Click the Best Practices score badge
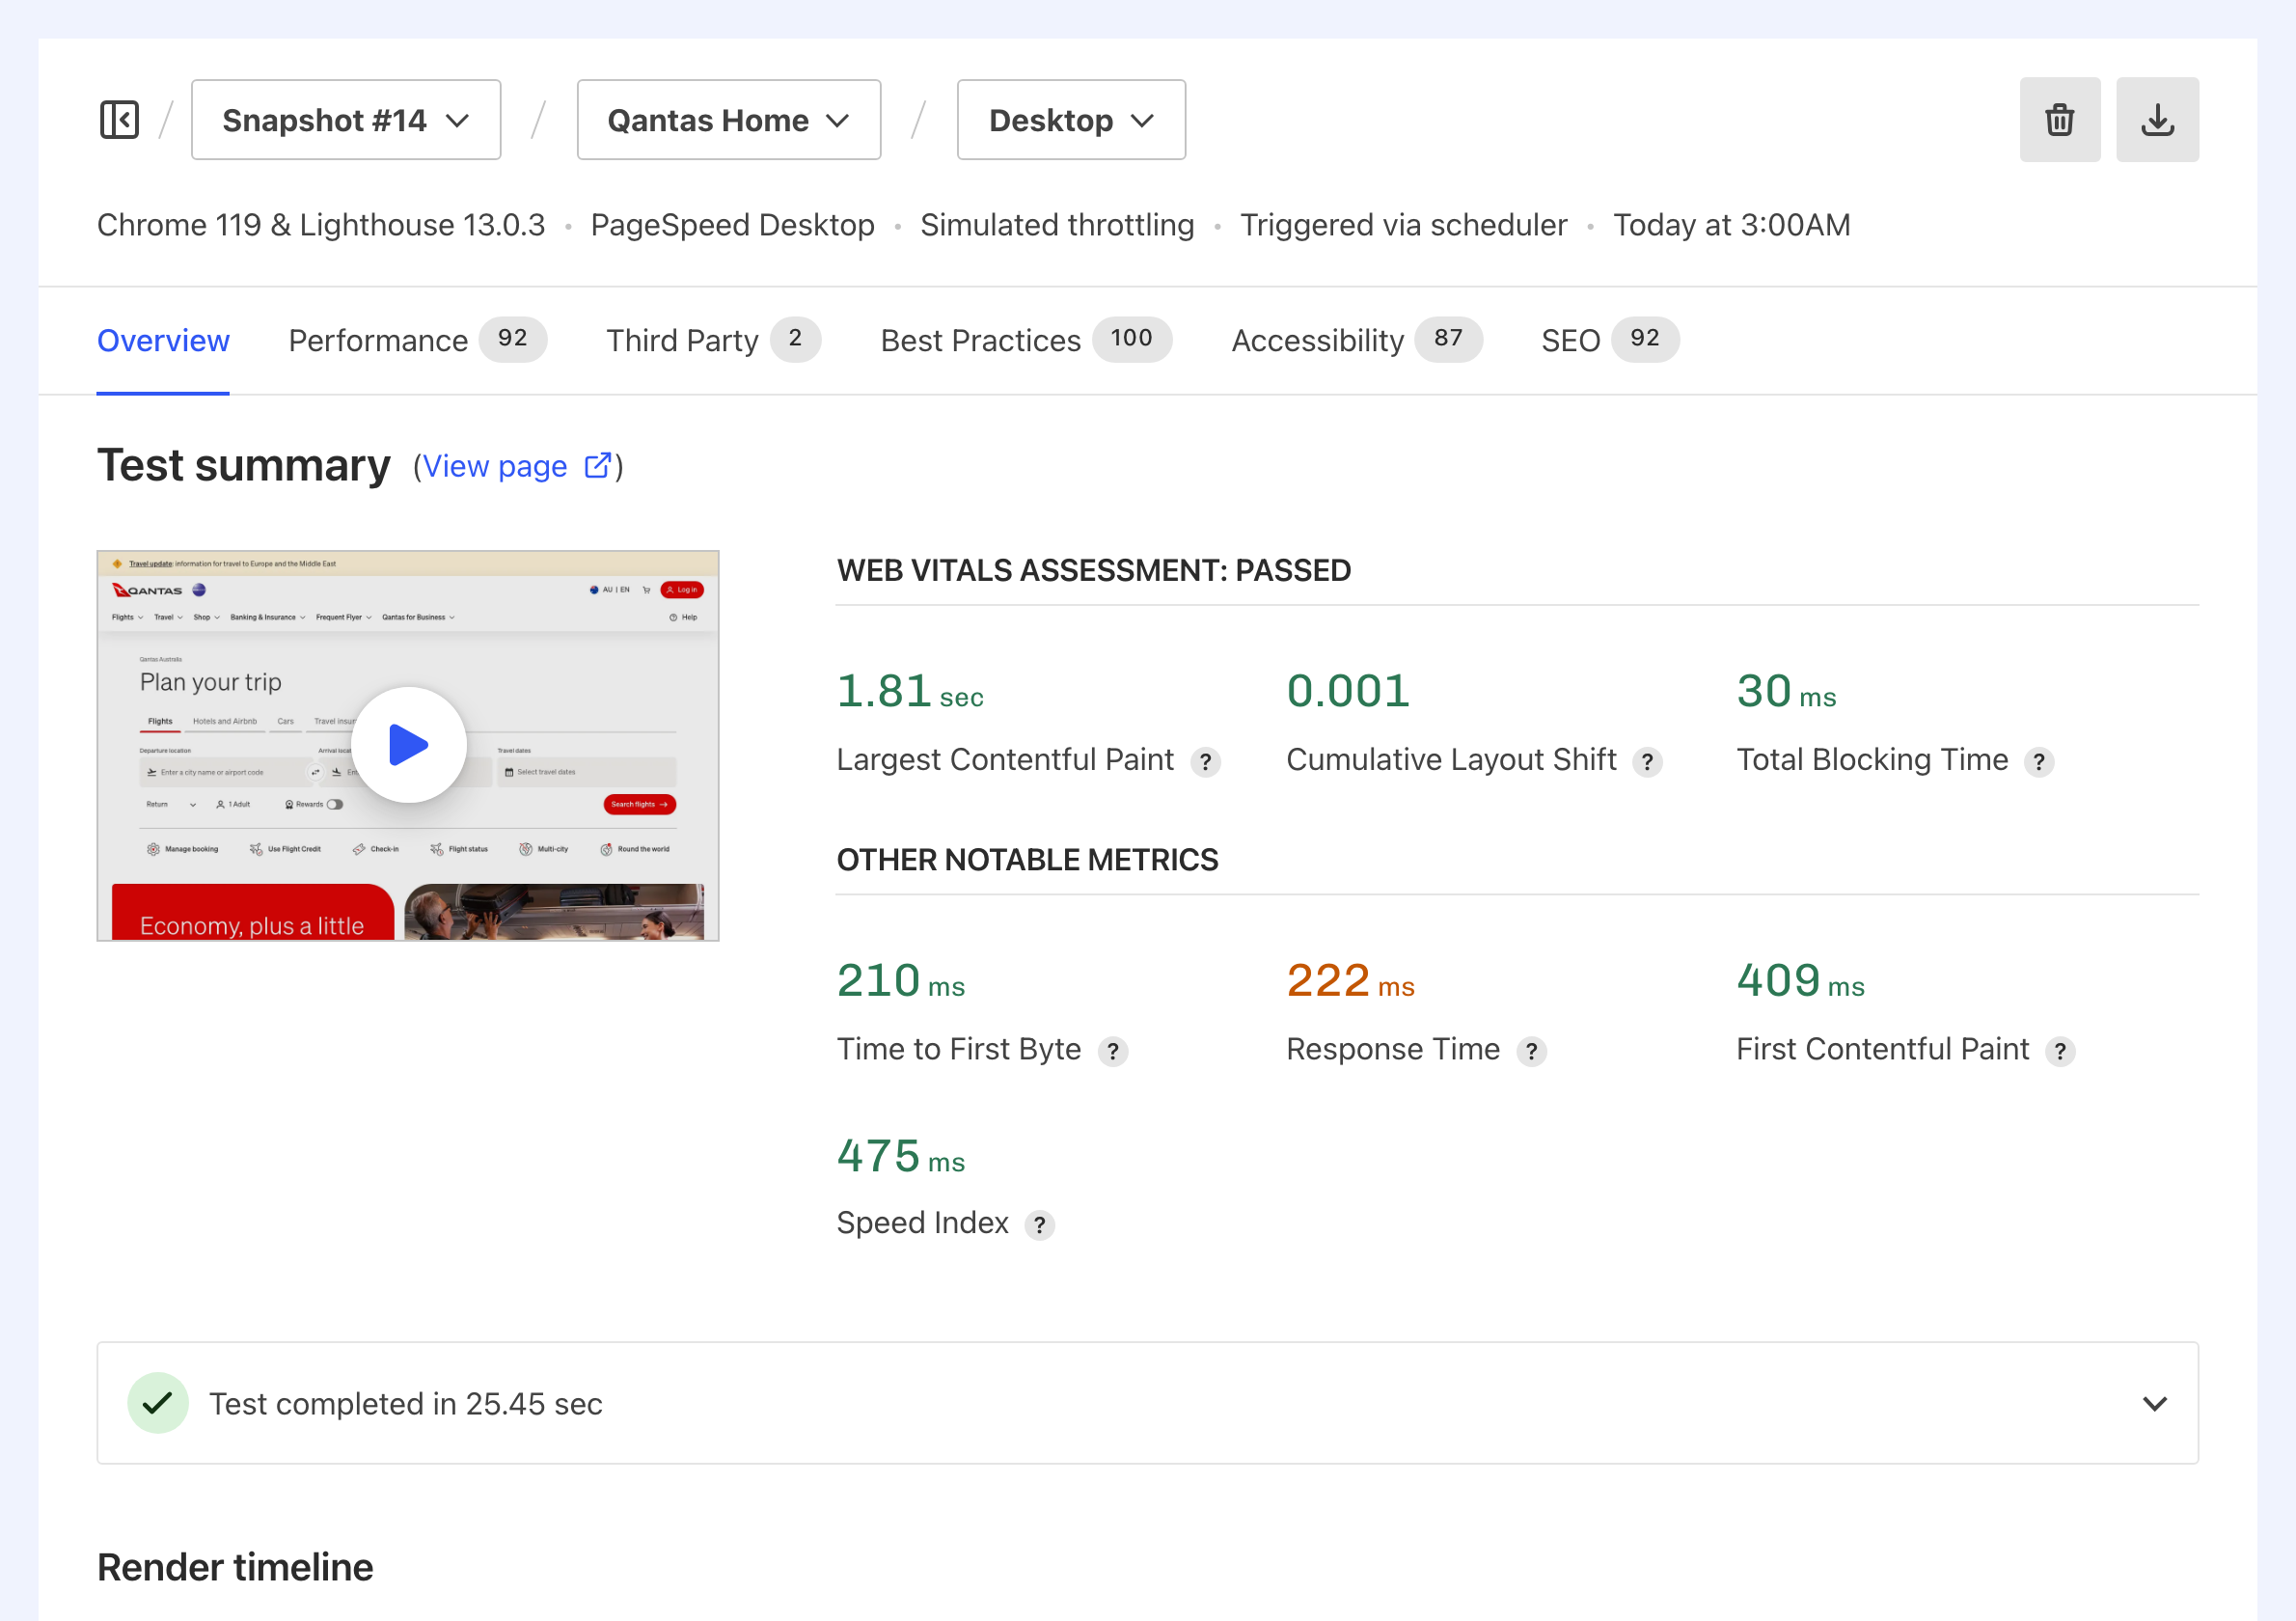The height and width of the screenshot is (1621, 2296). 1131,340
